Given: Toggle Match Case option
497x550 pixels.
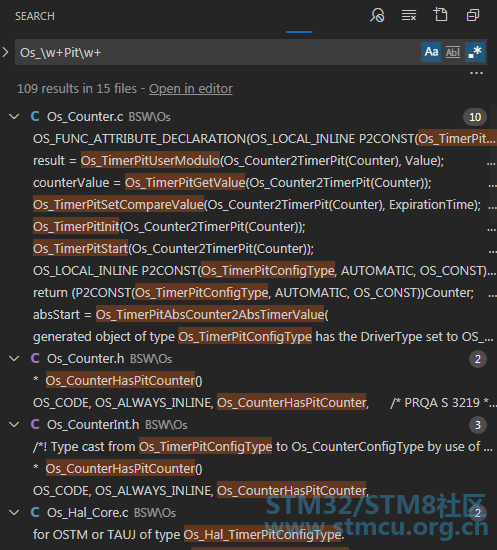Looking at the screenshot, I should coord(431,52).
